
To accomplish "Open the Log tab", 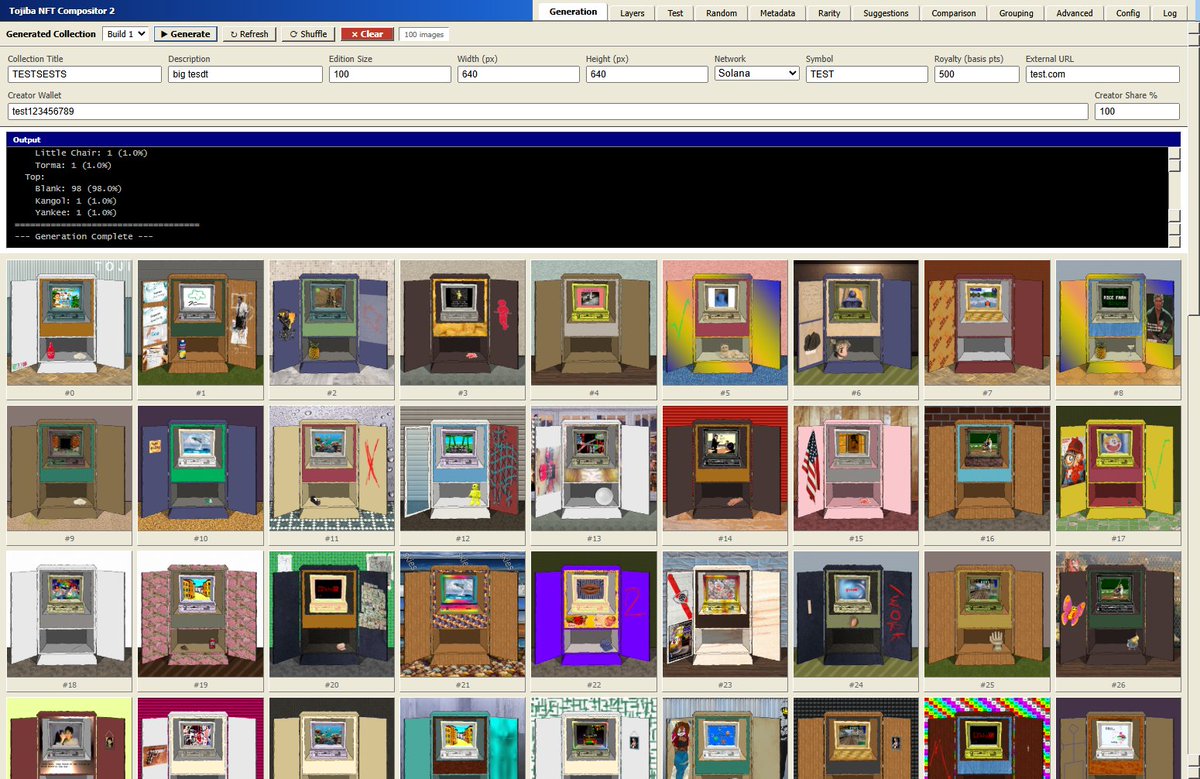I will pos(1170,13).
